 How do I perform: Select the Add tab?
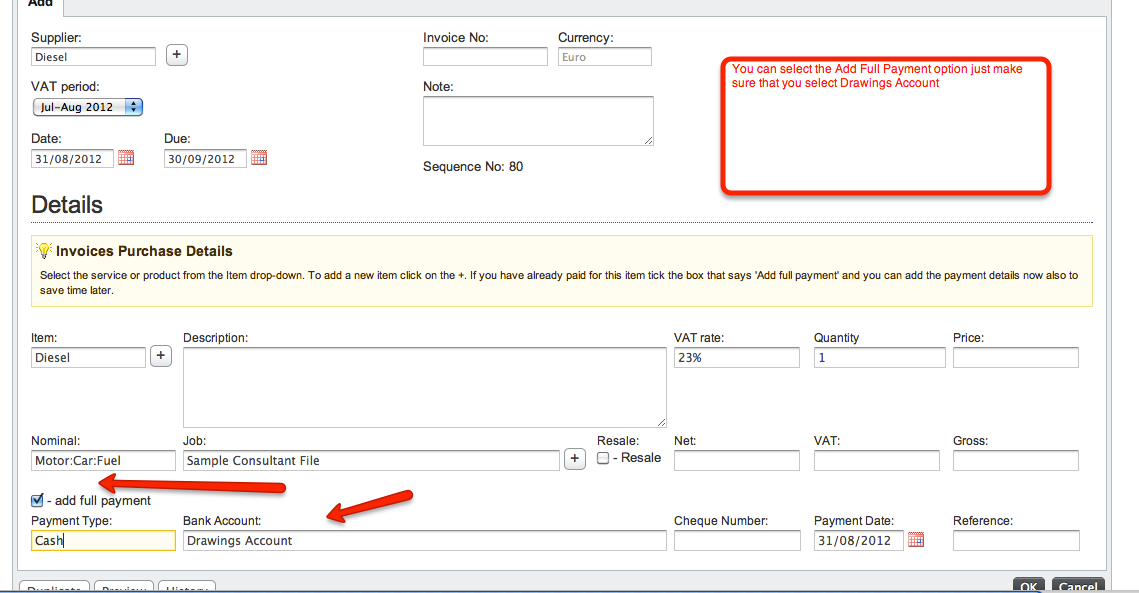point(40,4)
